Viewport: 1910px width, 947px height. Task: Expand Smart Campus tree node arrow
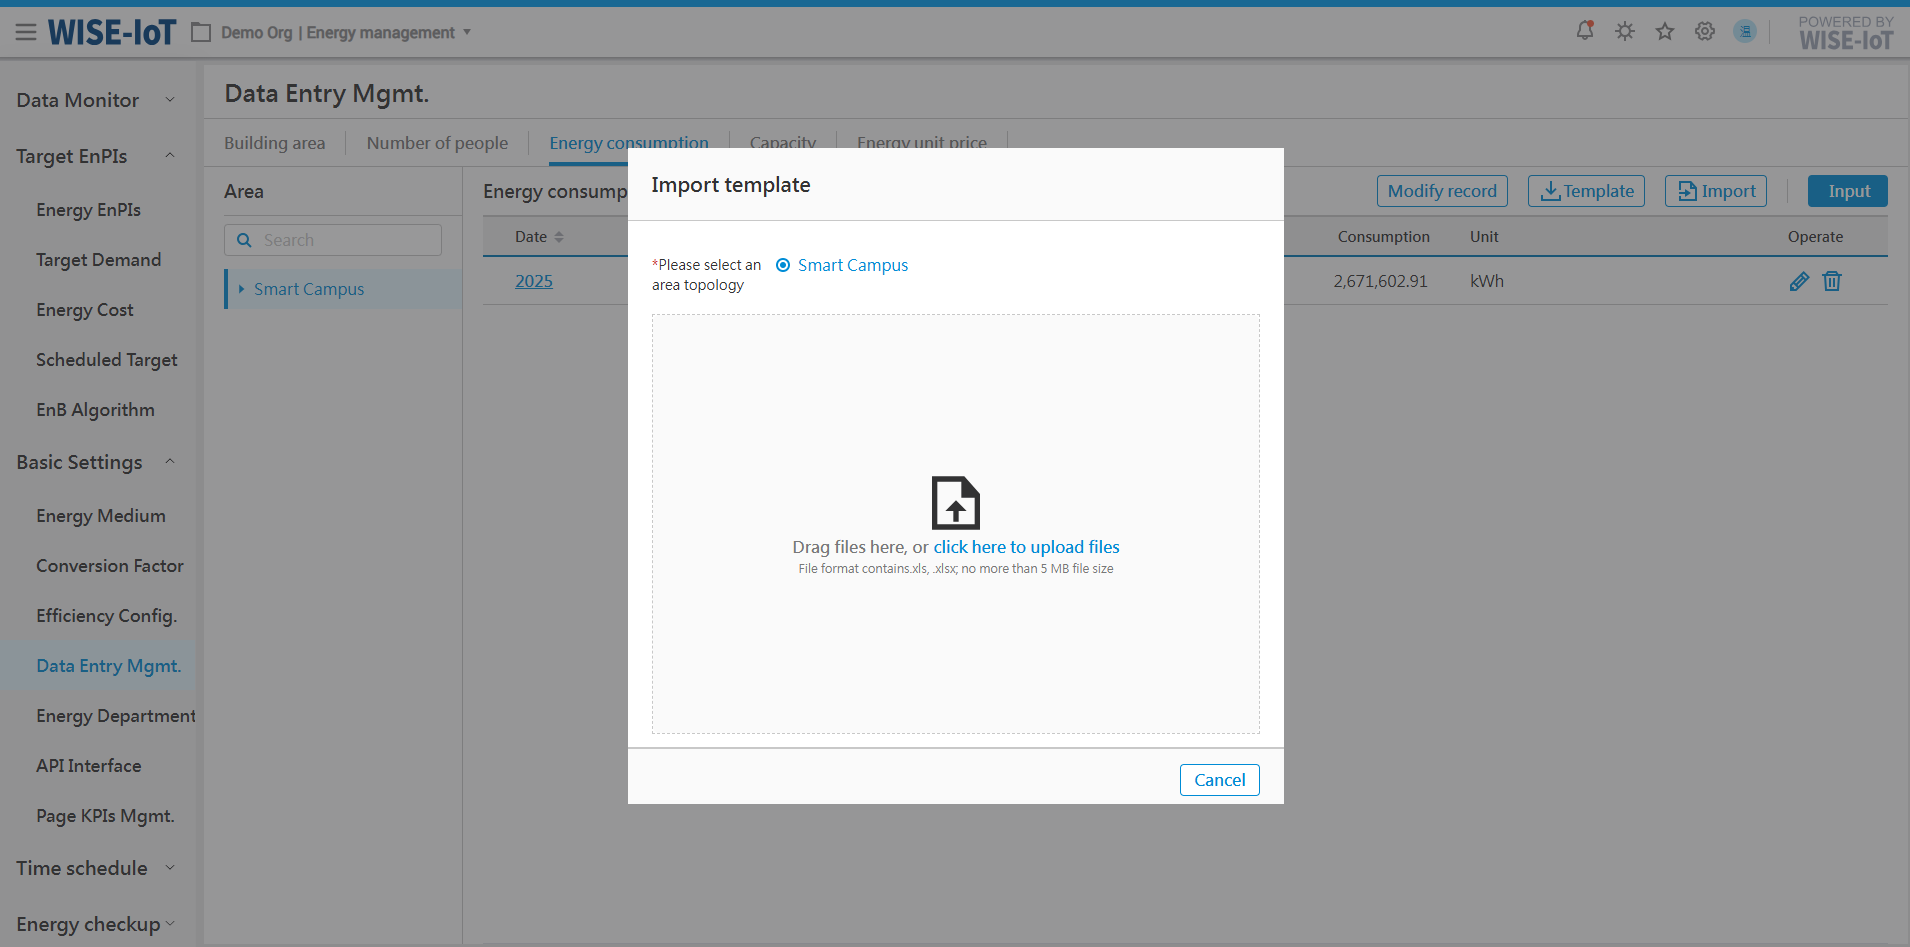click(x=241, y=289)
